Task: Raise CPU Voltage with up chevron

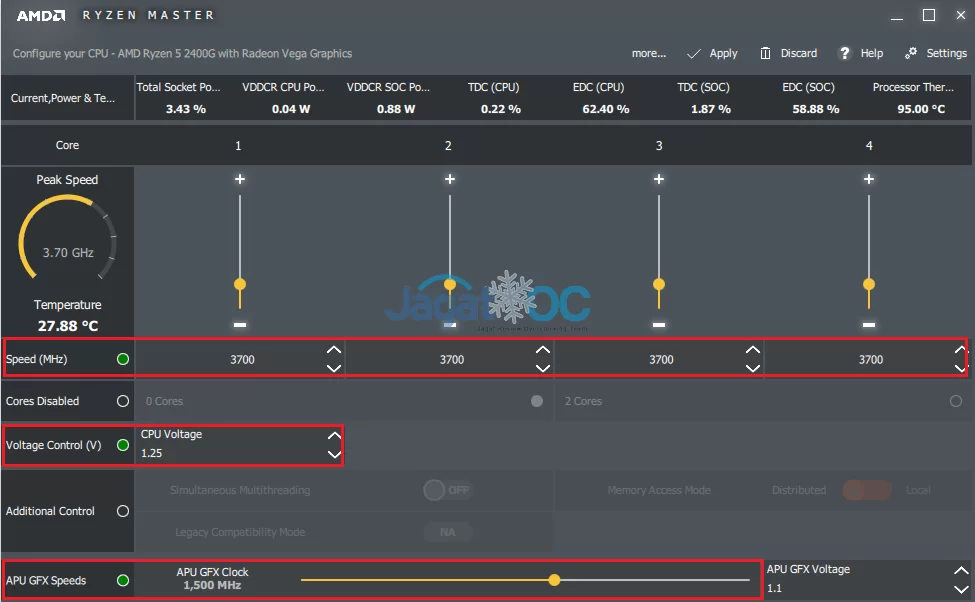Action: click(335, 435)
